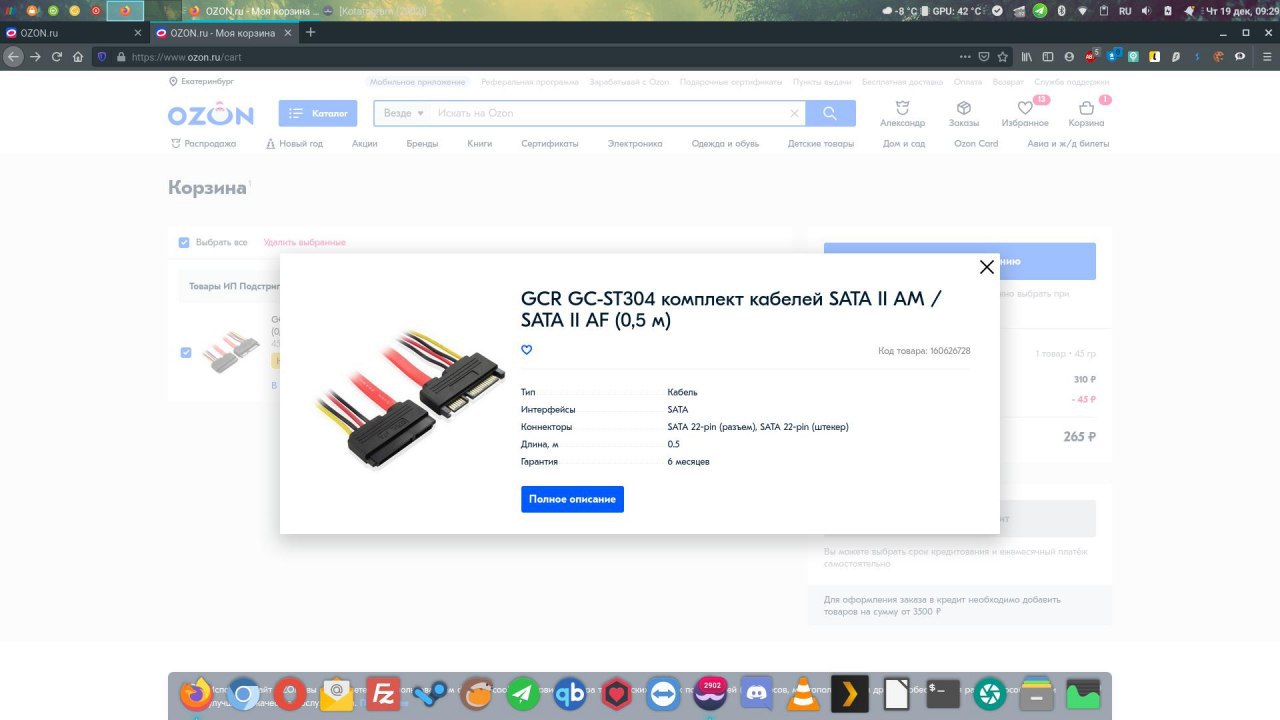Open Избранное favorites icon
Viewport: 1280px width, 720px height.
[x=1025, y=114]
